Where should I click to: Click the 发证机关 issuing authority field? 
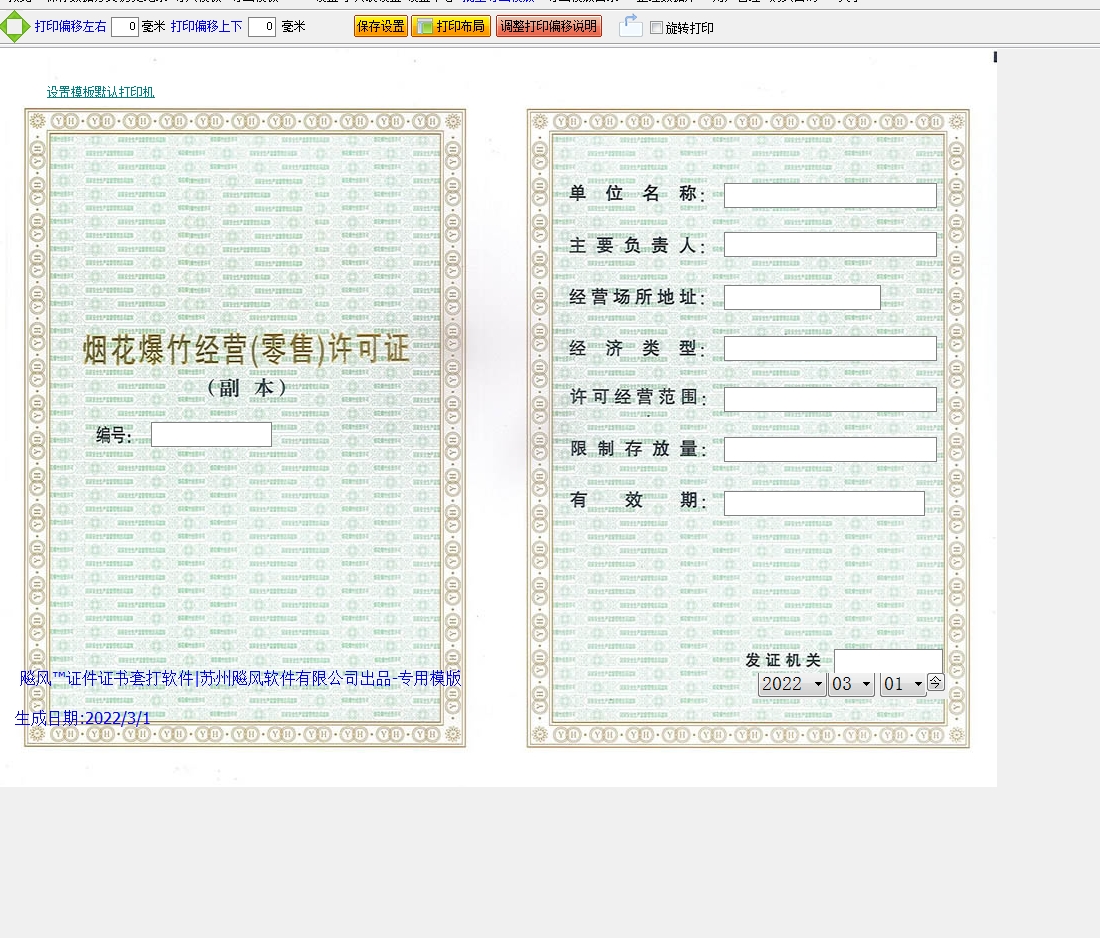(x=888, y=661)
